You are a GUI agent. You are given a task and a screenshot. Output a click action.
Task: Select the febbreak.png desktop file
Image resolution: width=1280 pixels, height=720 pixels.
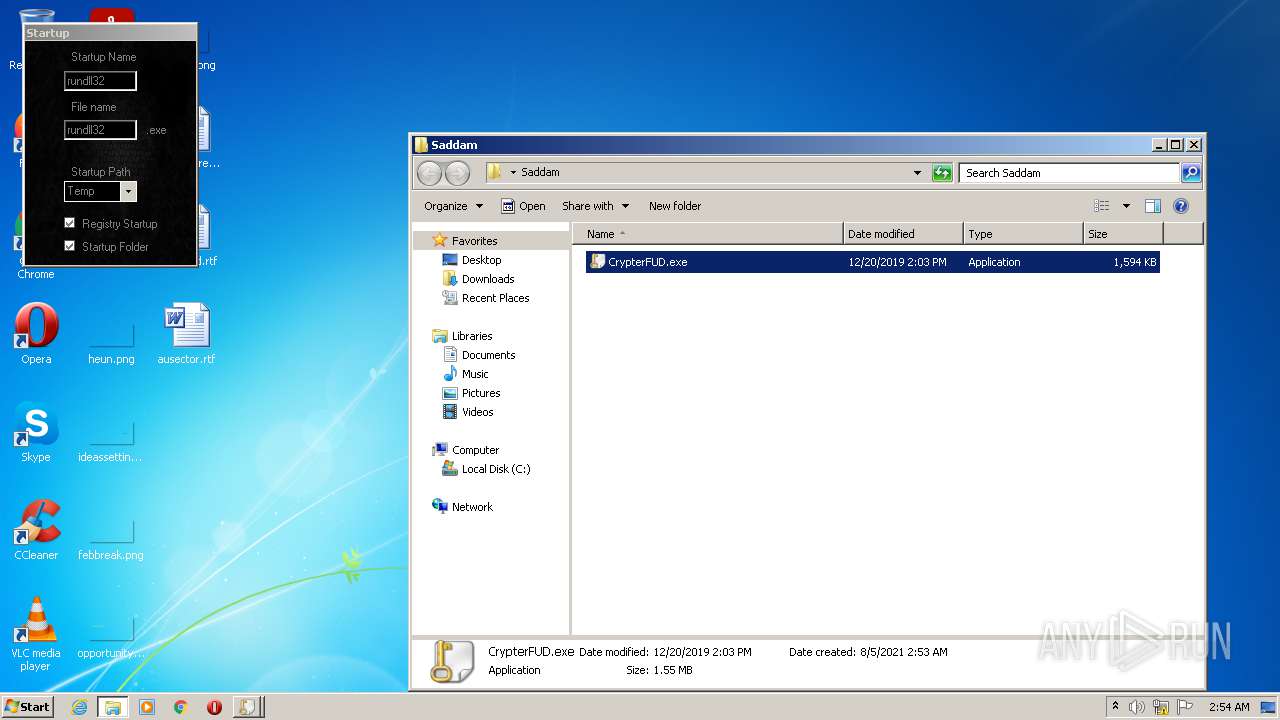(111, 539)
